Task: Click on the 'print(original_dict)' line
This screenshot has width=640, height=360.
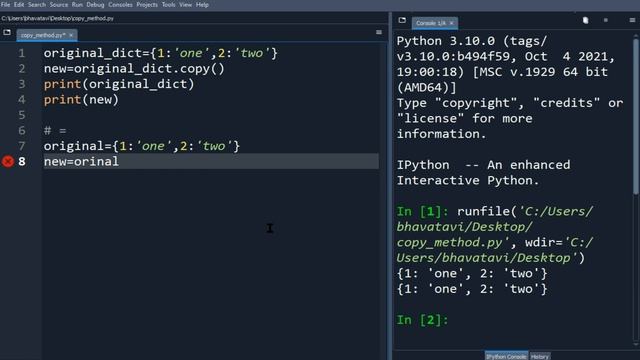Action: 119,84
